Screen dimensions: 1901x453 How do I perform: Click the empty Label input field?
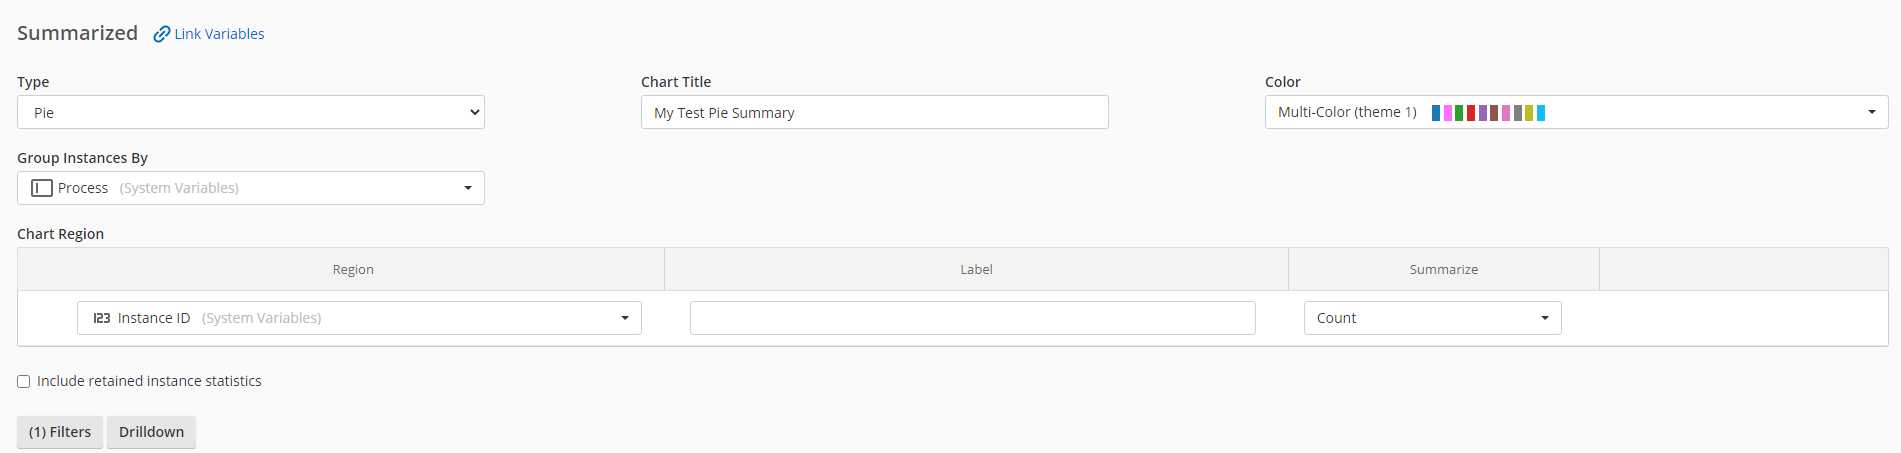tap(972, 318)
